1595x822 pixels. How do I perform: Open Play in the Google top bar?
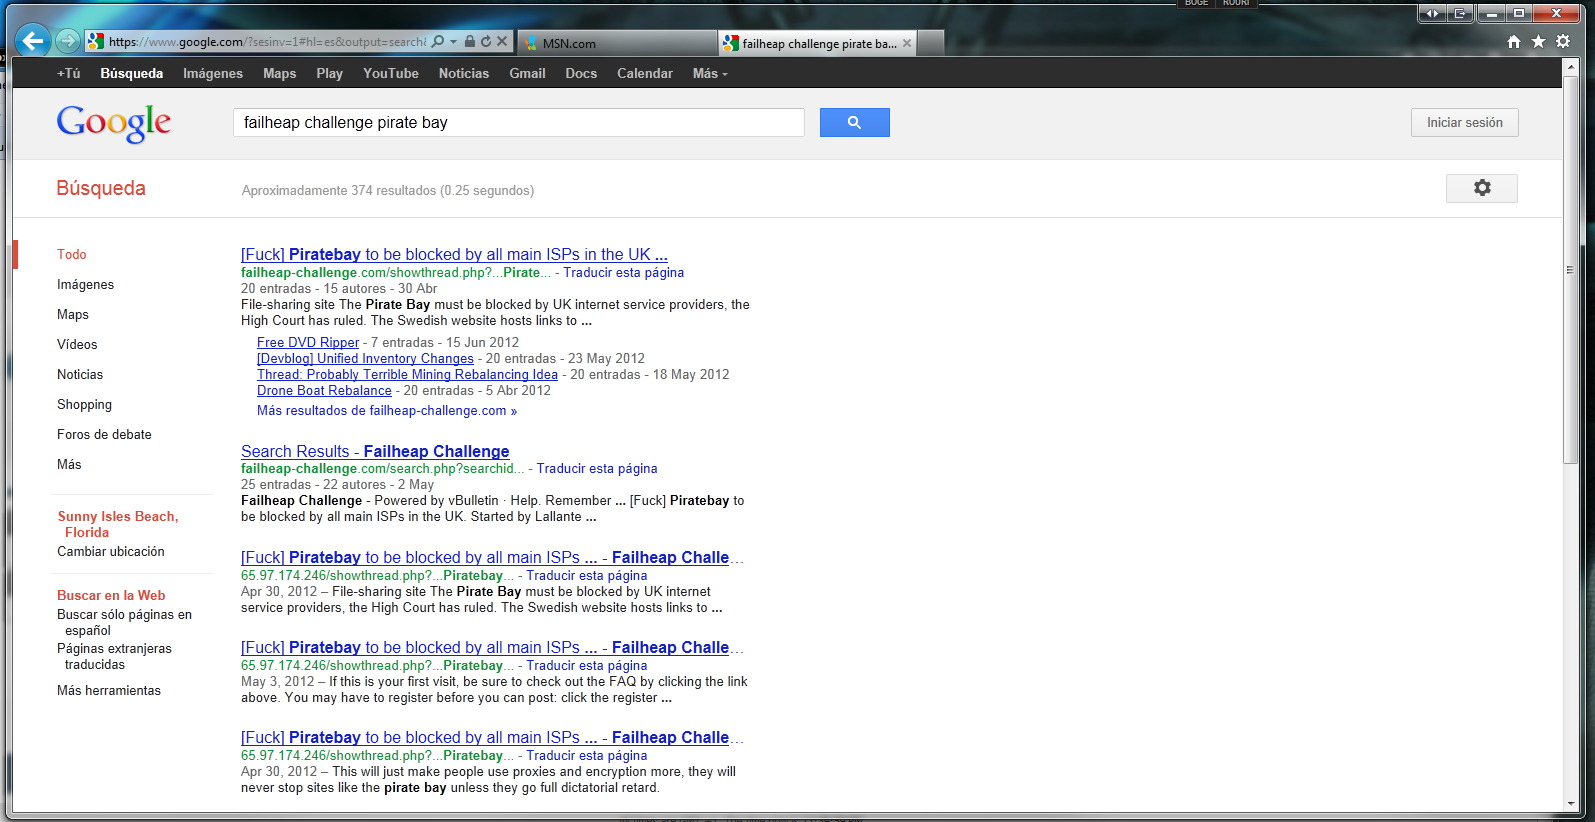pyautogui.click(x=330, y=73)
